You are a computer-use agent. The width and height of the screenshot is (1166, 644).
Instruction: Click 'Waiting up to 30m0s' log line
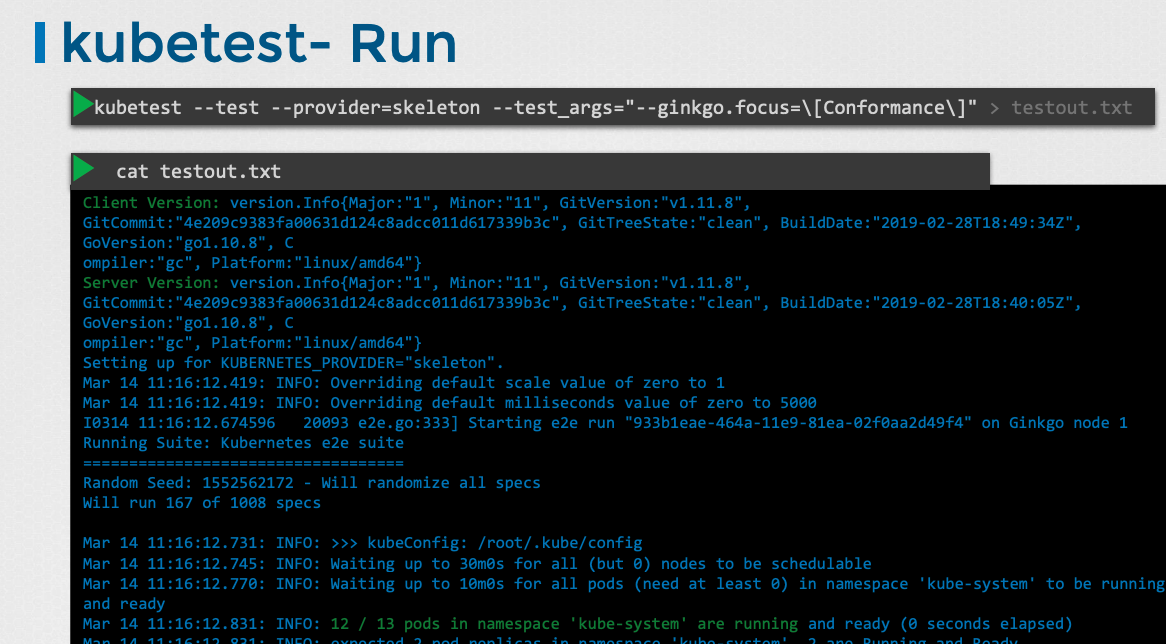click(x=477, y=564)
